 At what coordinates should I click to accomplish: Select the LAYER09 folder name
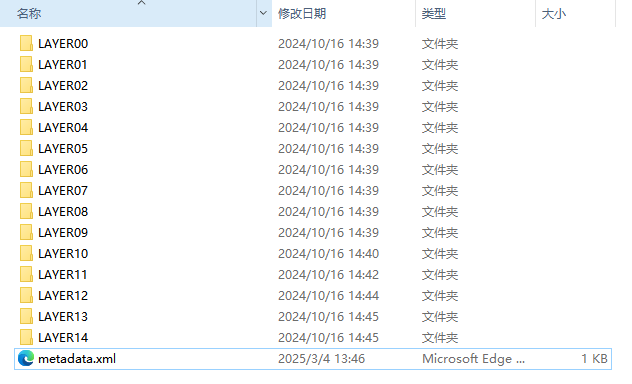pos(63,232)
